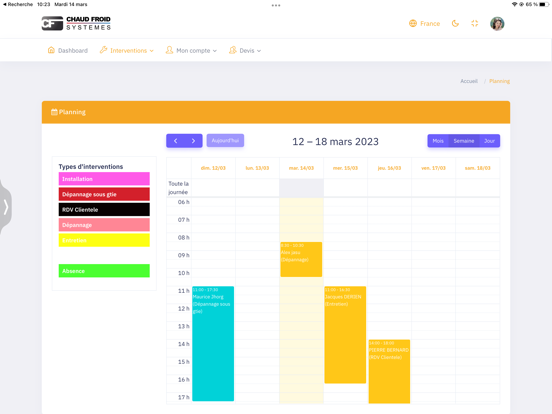Follow the Accueil breadcrumb link
Screen dimensions: 552x414
pos(469,81)
